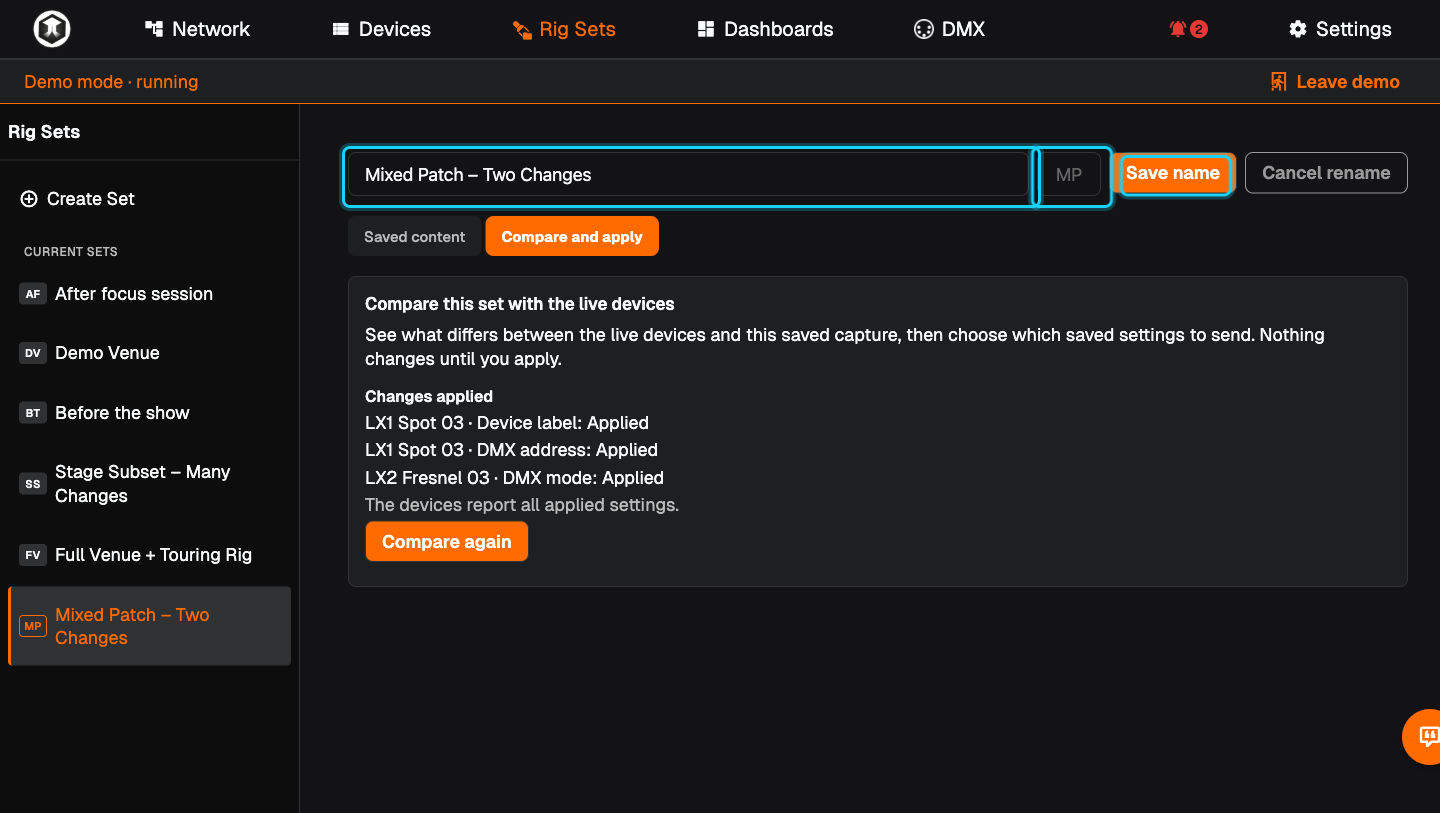Click the Compare again button
The width and height of the screenshot is (1440, 813).
[447, 542]
